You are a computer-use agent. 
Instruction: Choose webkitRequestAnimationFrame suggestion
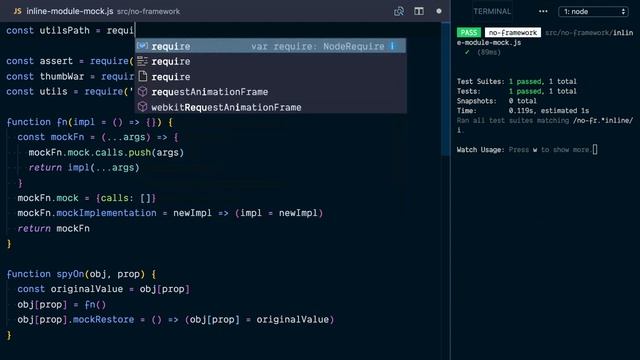coord(271,107)
